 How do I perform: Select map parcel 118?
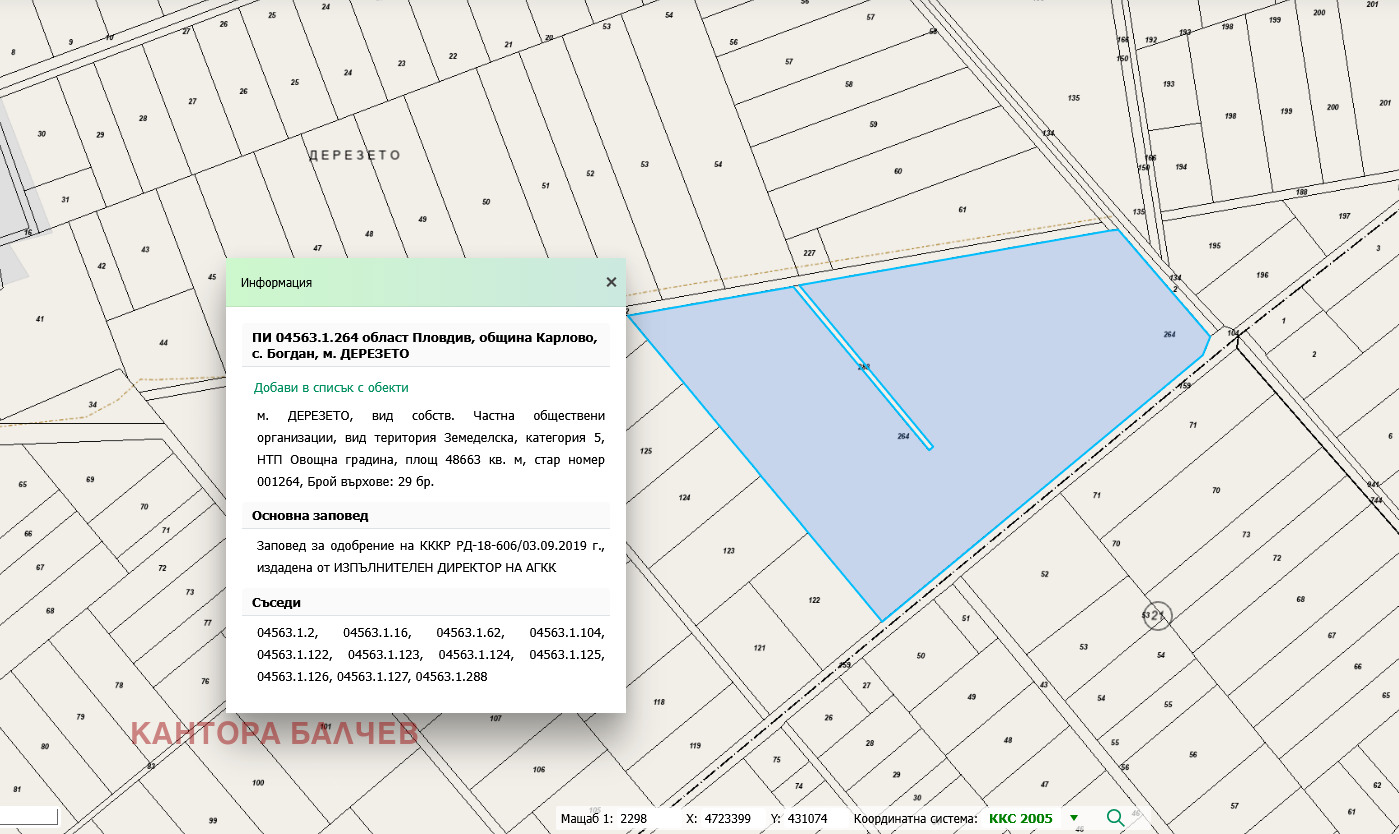[x=659, y=702]
